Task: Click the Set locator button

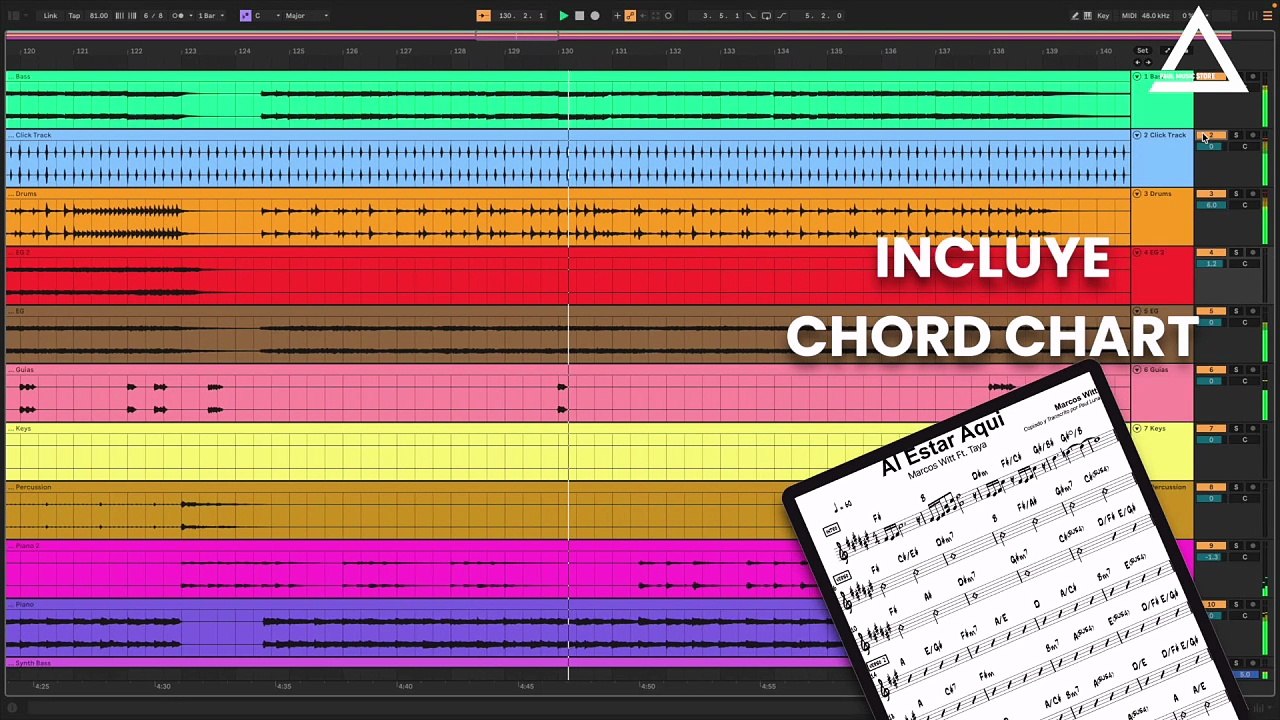Action: click(x=1142, y=51)
